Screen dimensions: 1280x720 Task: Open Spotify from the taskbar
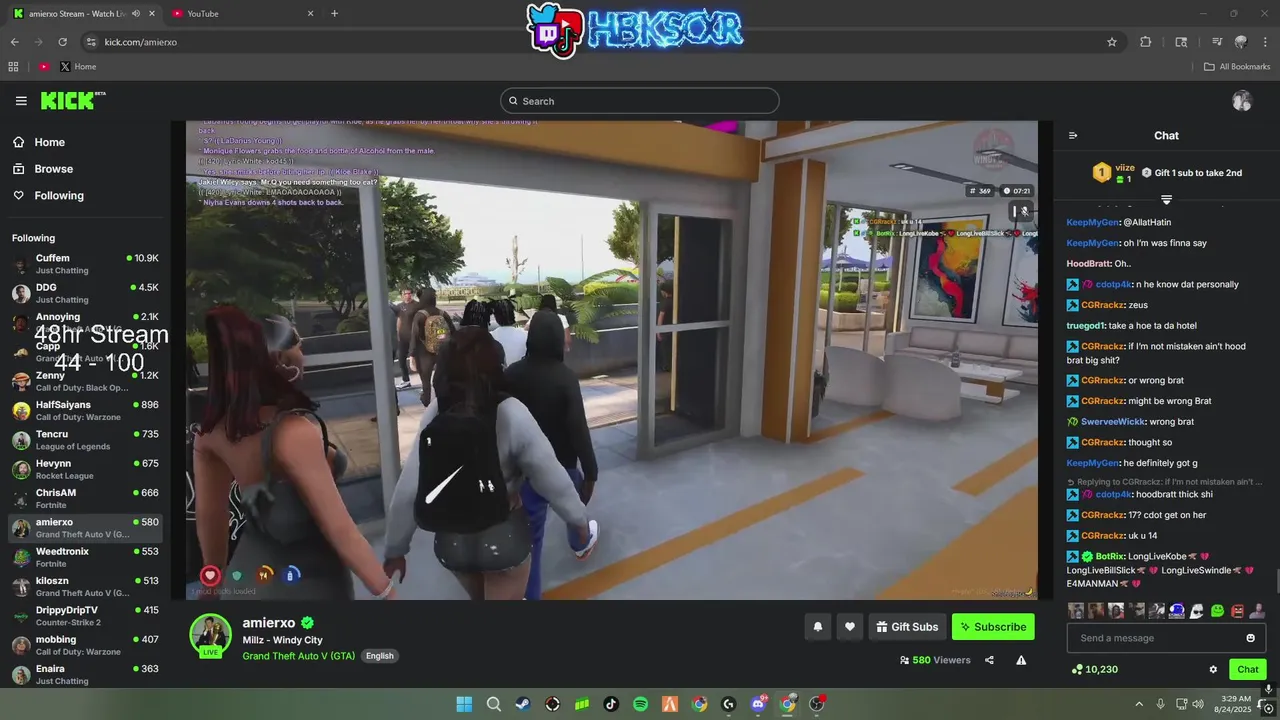click(641, 704)
